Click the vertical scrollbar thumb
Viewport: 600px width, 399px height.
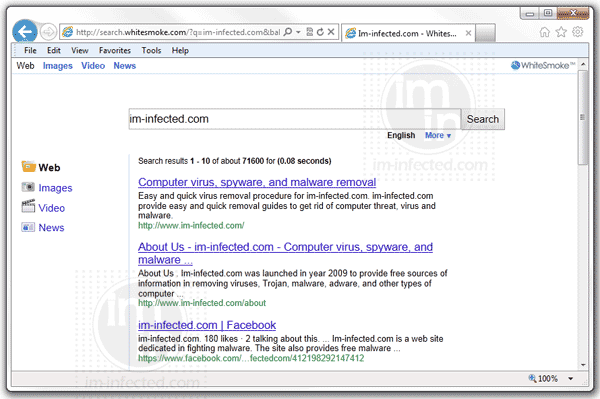click(583, 117)
